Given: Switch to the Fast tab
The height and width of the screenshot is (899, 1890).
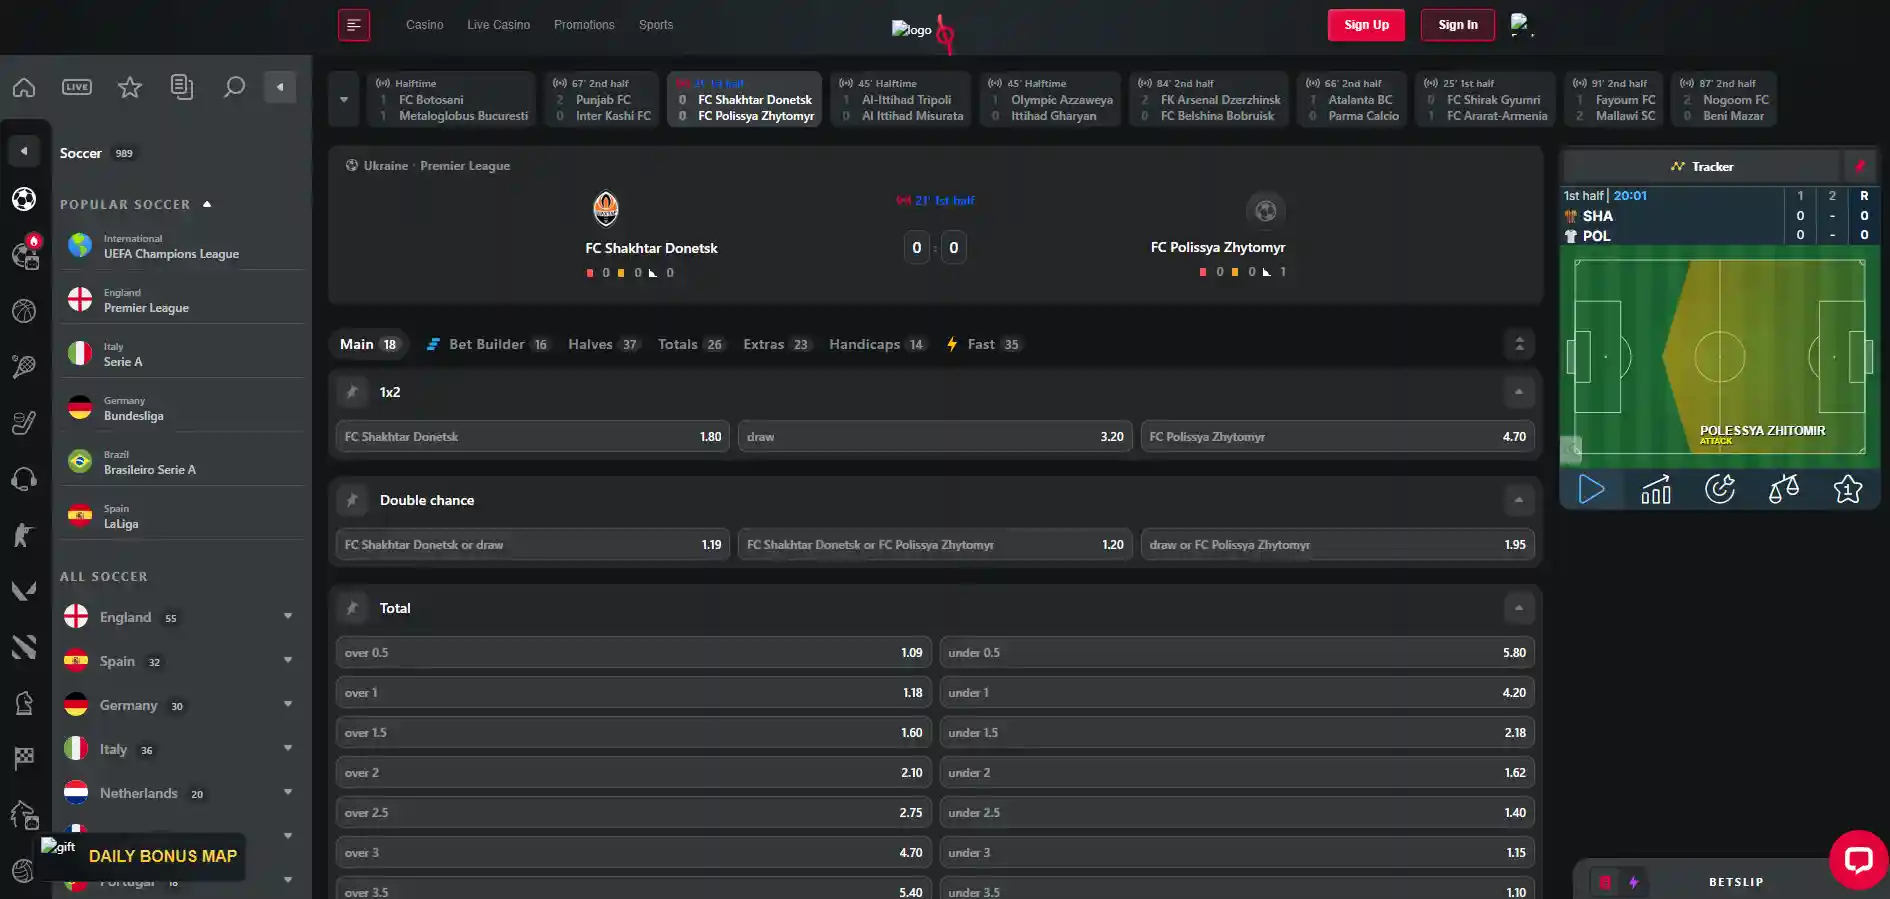Looking at the screenshot, I should pos(983,344).
